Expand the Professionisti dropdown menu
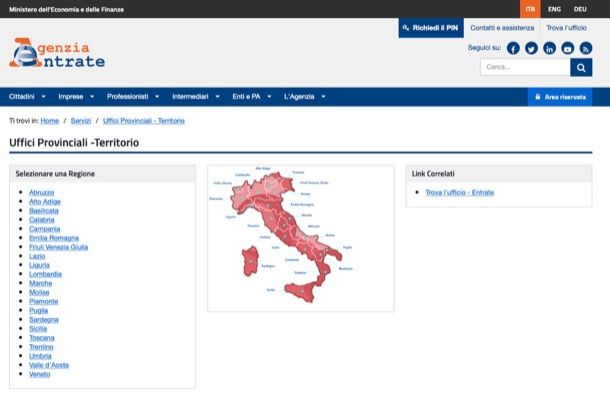 133,96
